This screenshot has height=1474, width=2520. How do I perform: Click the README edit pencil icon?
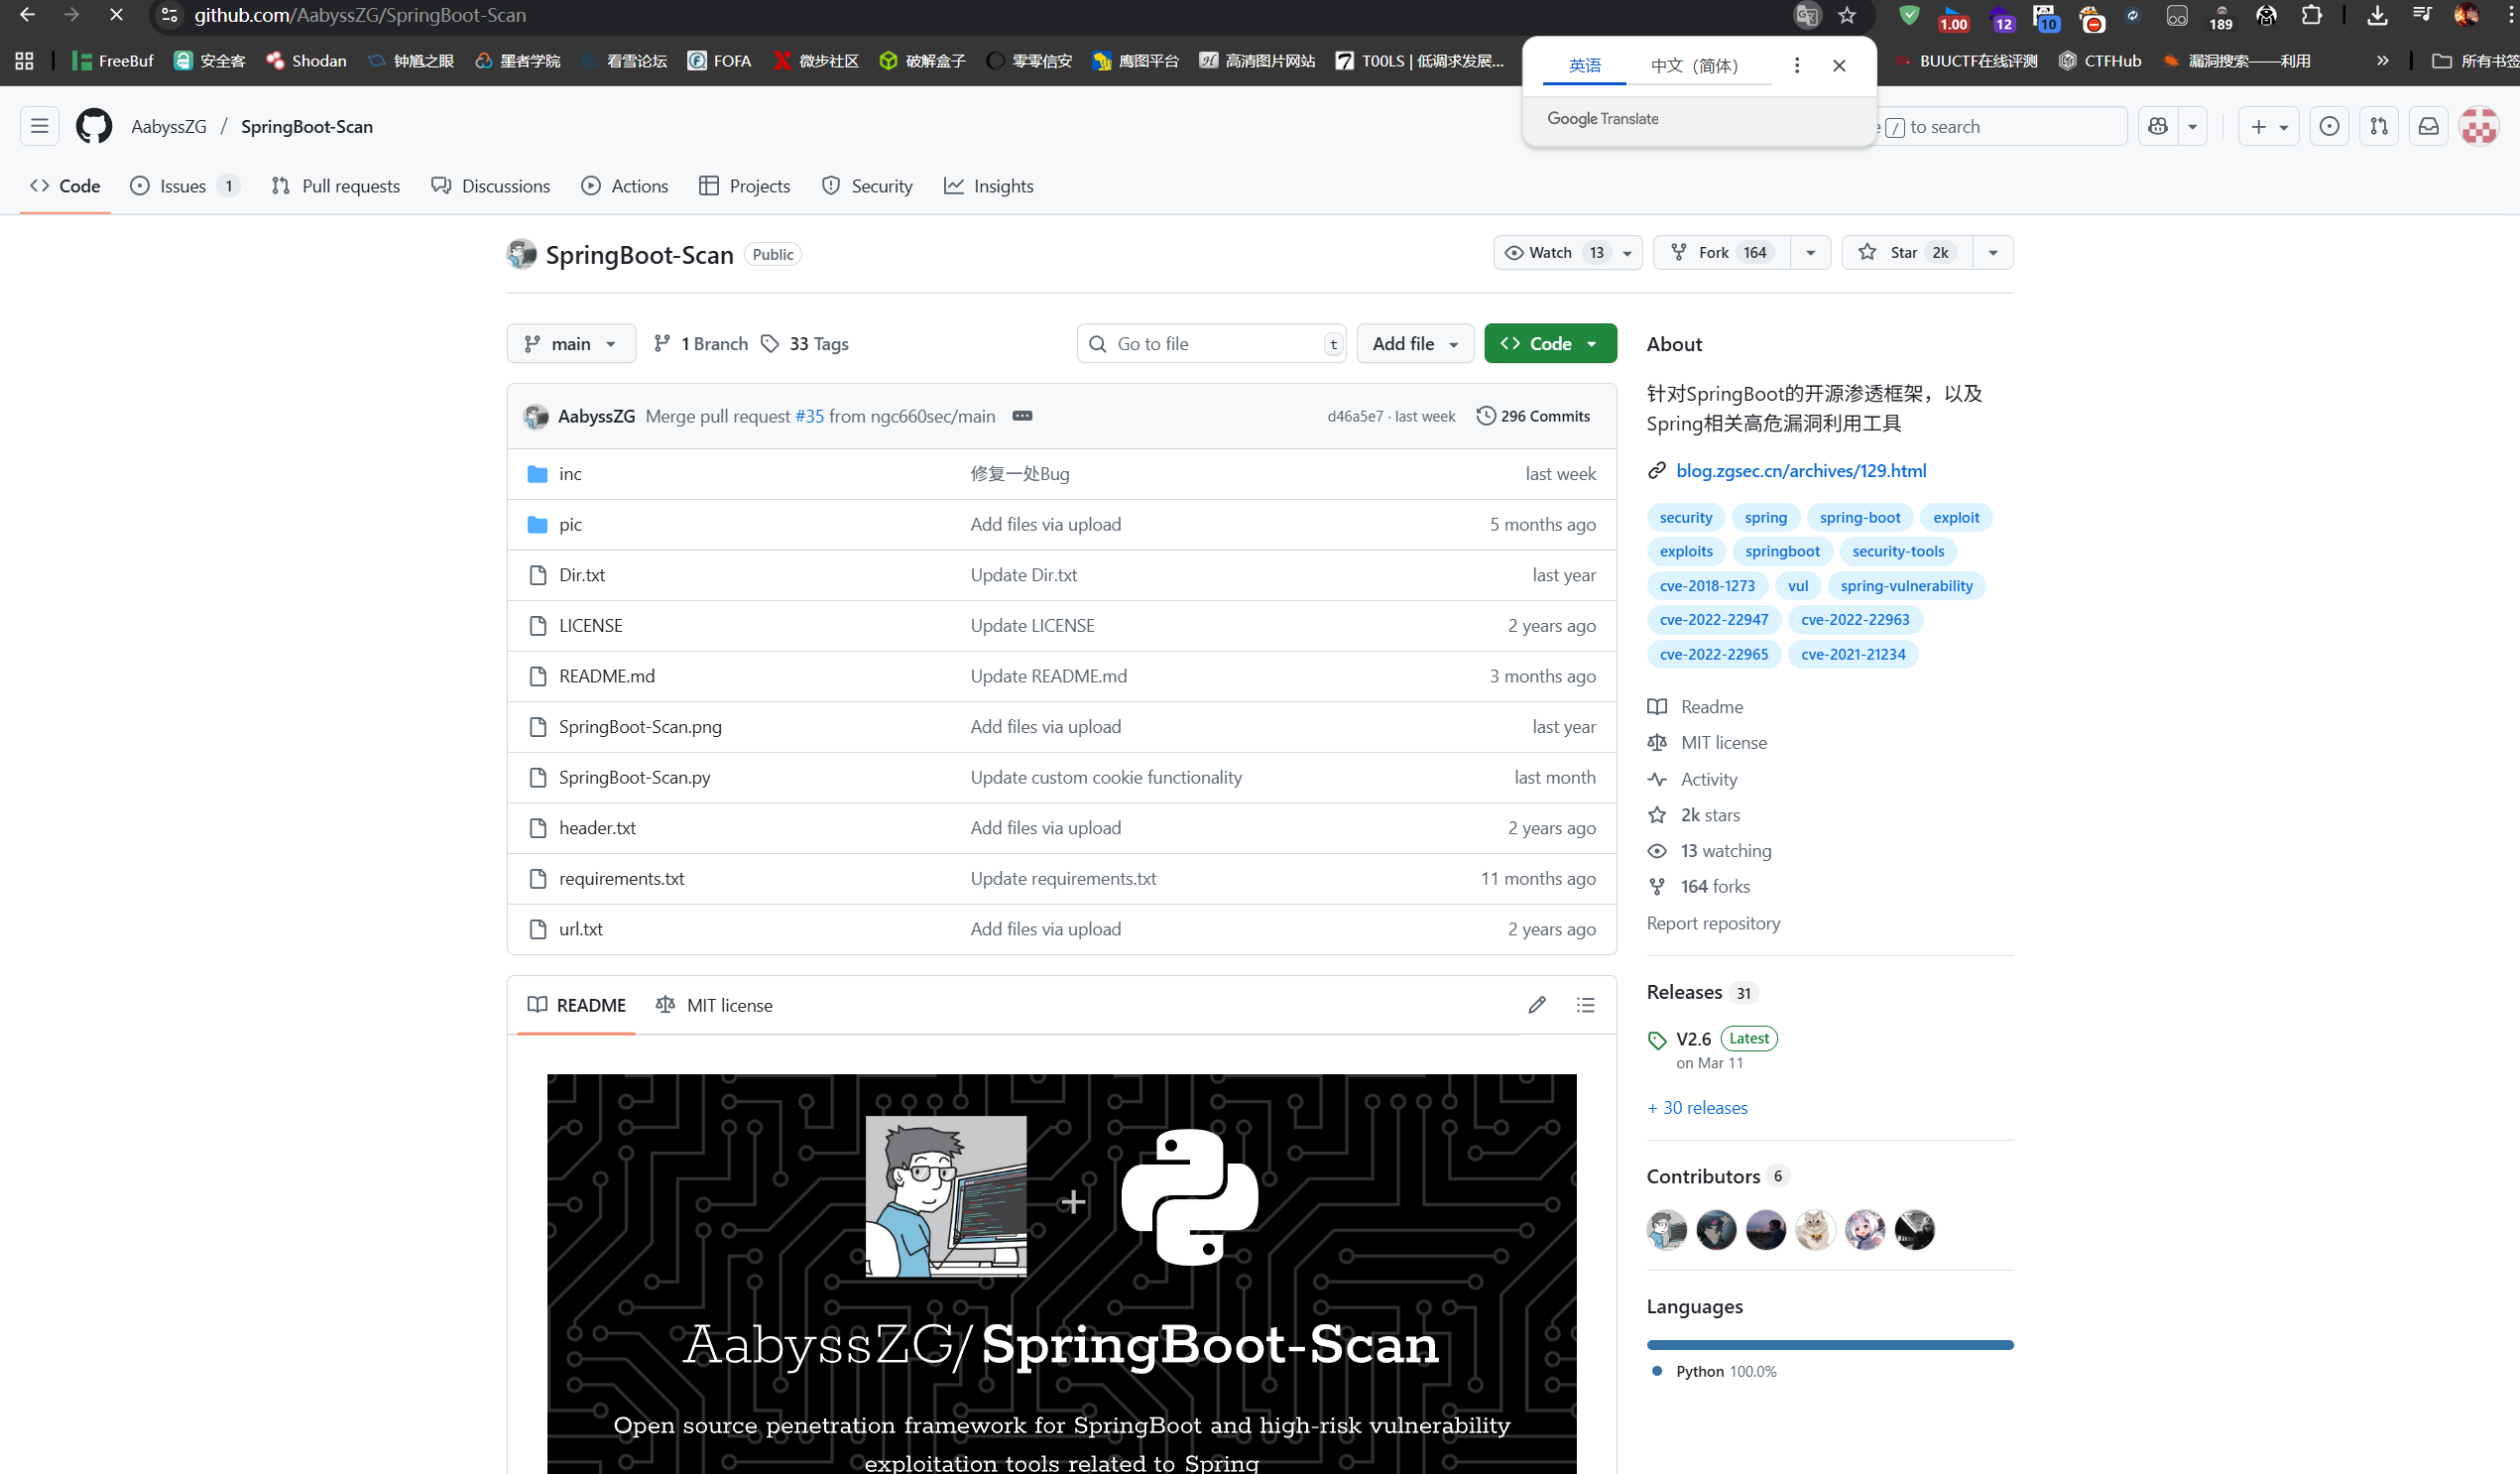pyautogui.click(x=1537, y=1005)
